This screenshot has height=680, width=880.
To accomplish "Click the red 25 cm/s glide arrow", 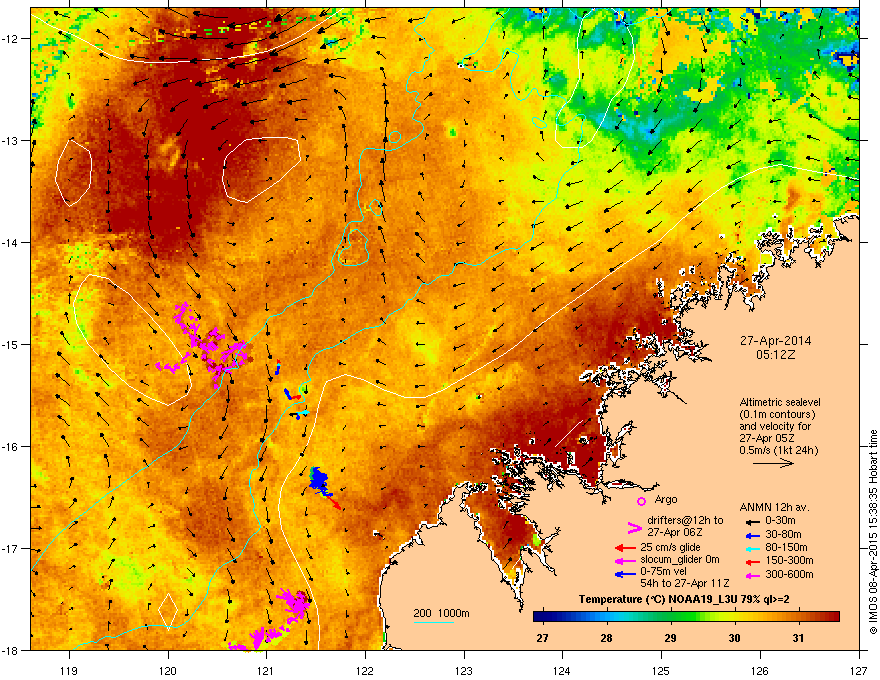I will pos(625,548).
